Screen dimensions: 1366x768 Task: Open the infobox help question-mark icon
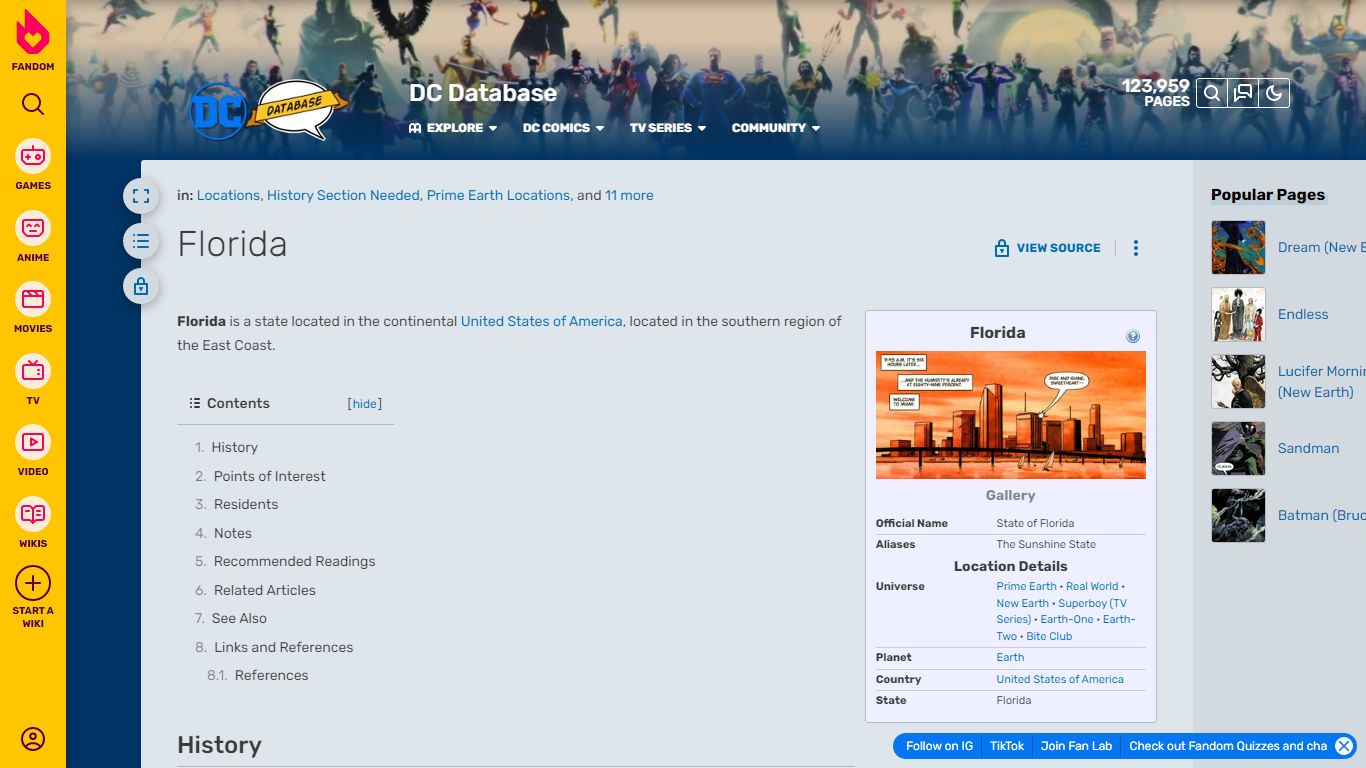click(x=1133, y=337)
